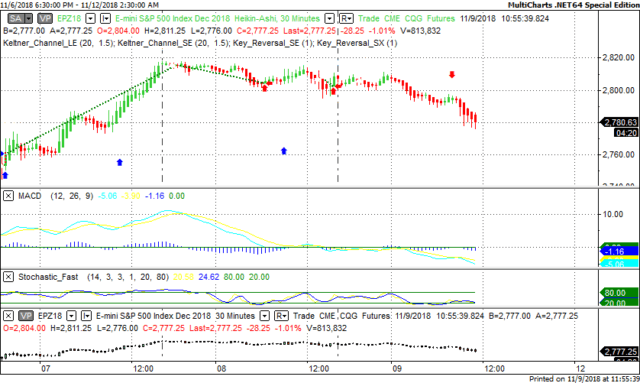Click the yellow 20.58 Stochastic value

coord(183,277)
